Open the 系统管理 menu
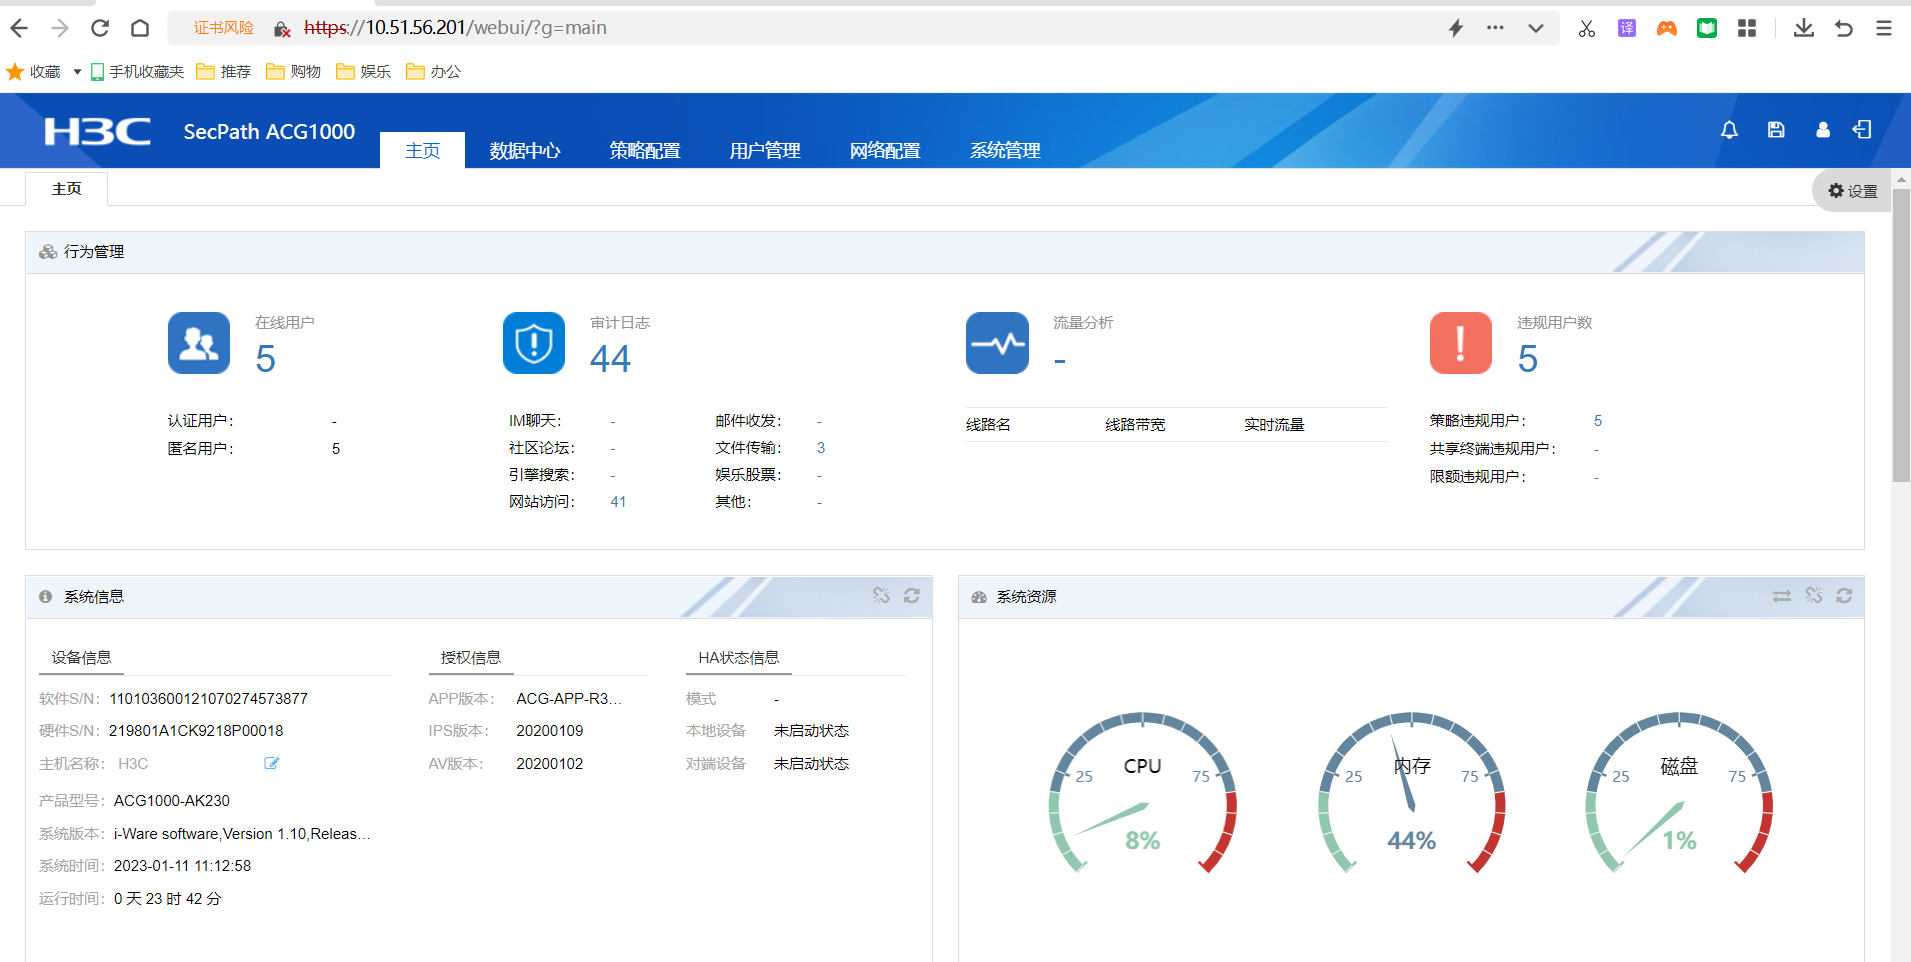Viewport: 1911px width, 962px height. click(x=1005, y=151)
